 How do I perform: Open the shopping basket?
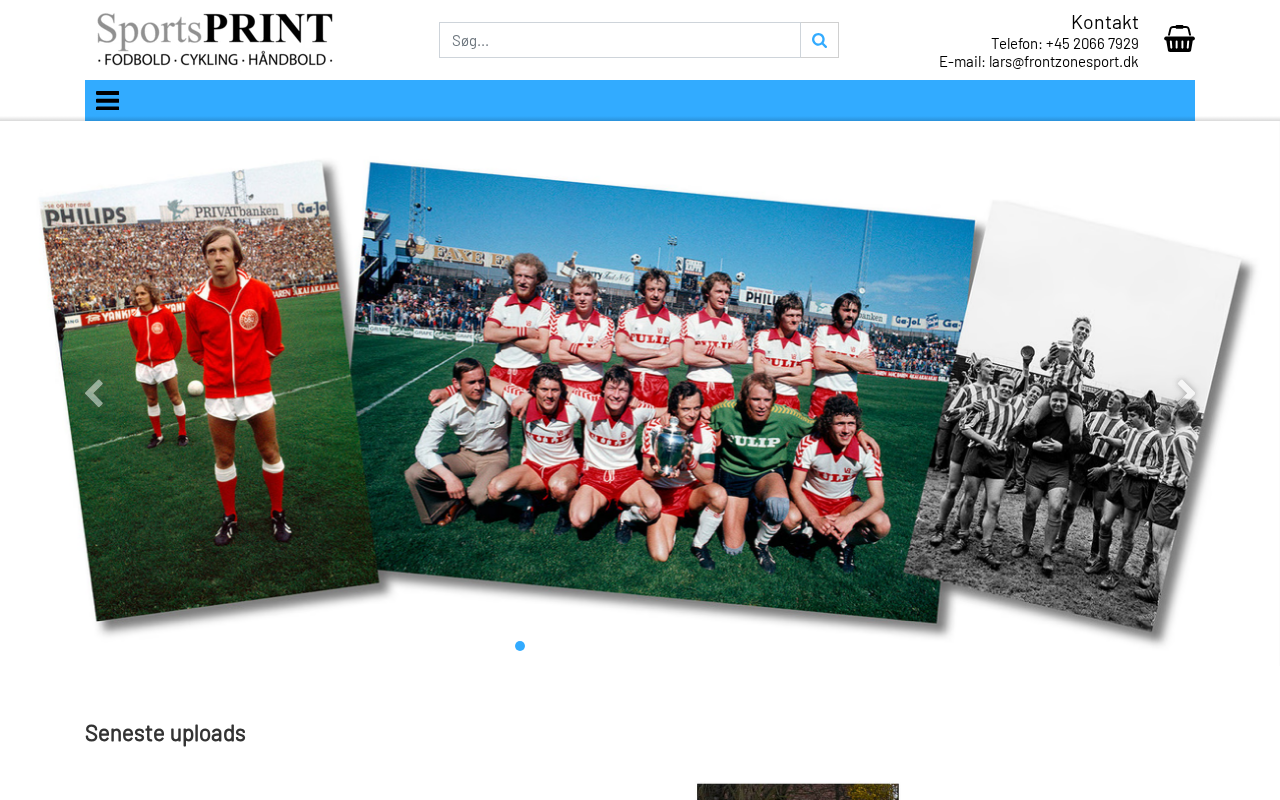[x=1179, y=39]
